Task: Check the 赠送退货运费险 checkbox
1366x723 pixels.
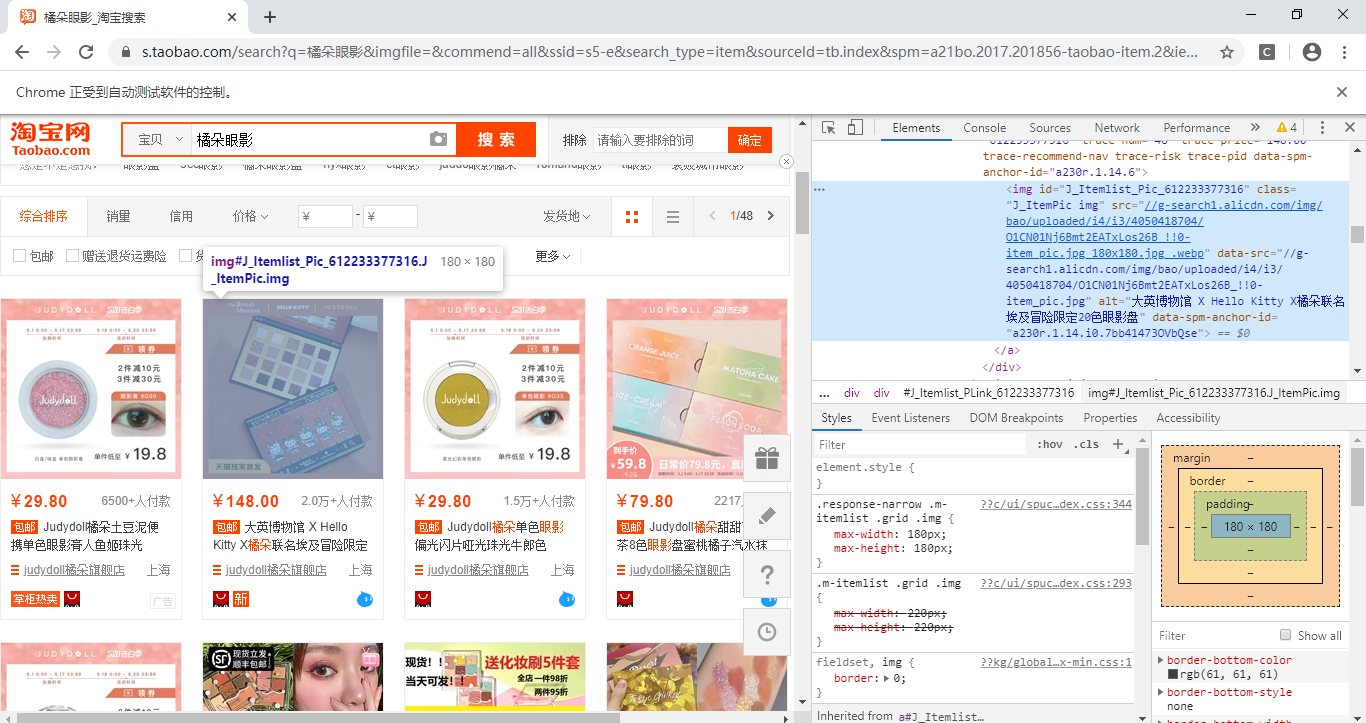Action: tap(72, 256)
